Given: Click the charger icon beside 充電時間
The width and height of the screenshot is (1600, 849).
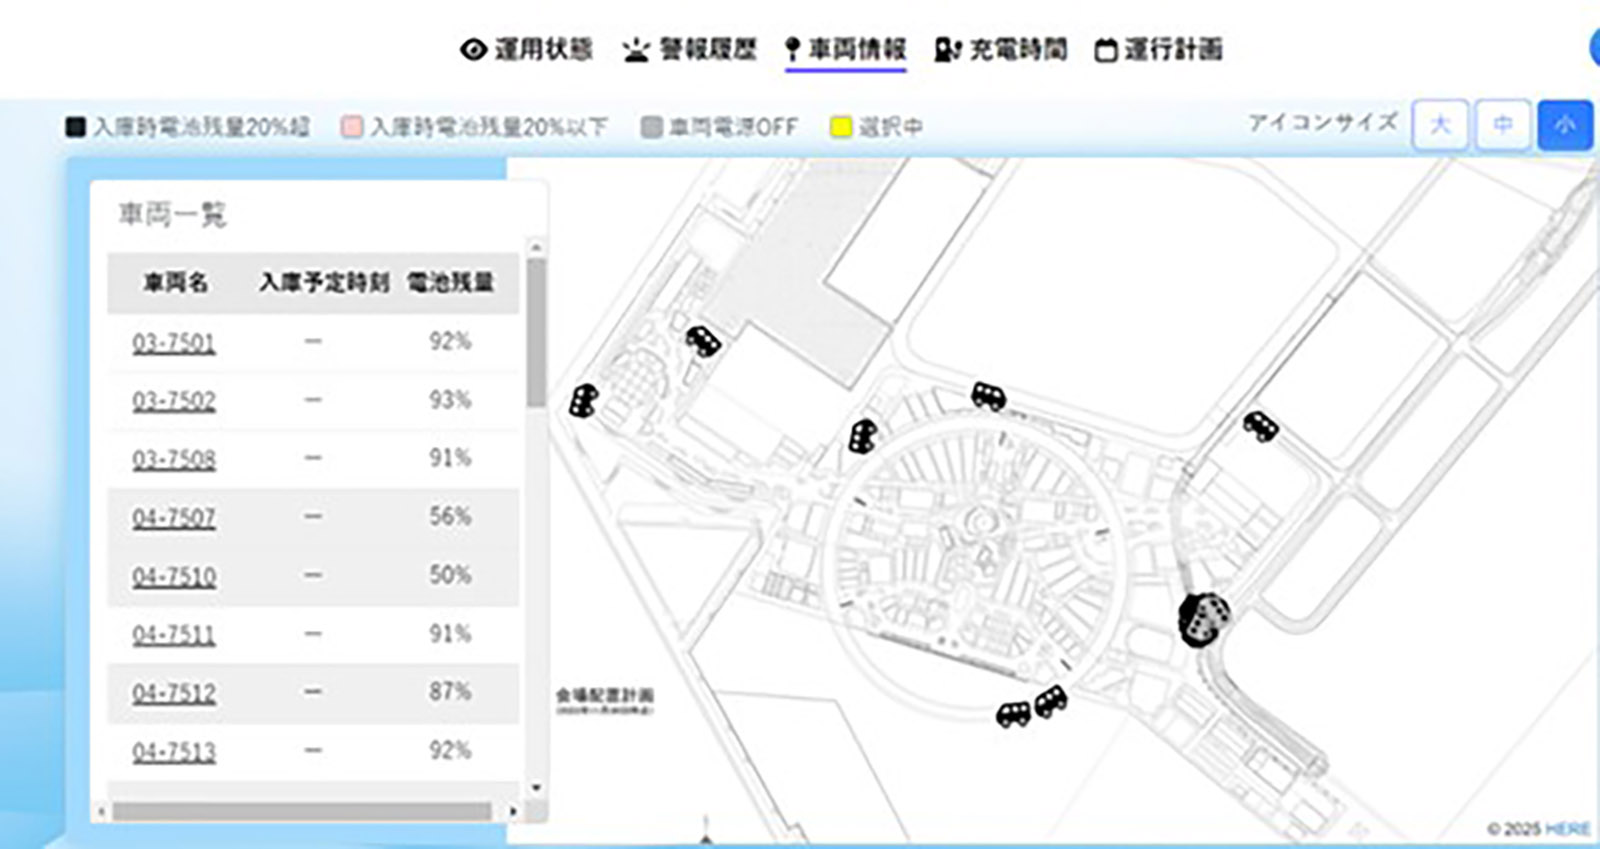Looking at the screenshot, I should (x=946, y=50).
